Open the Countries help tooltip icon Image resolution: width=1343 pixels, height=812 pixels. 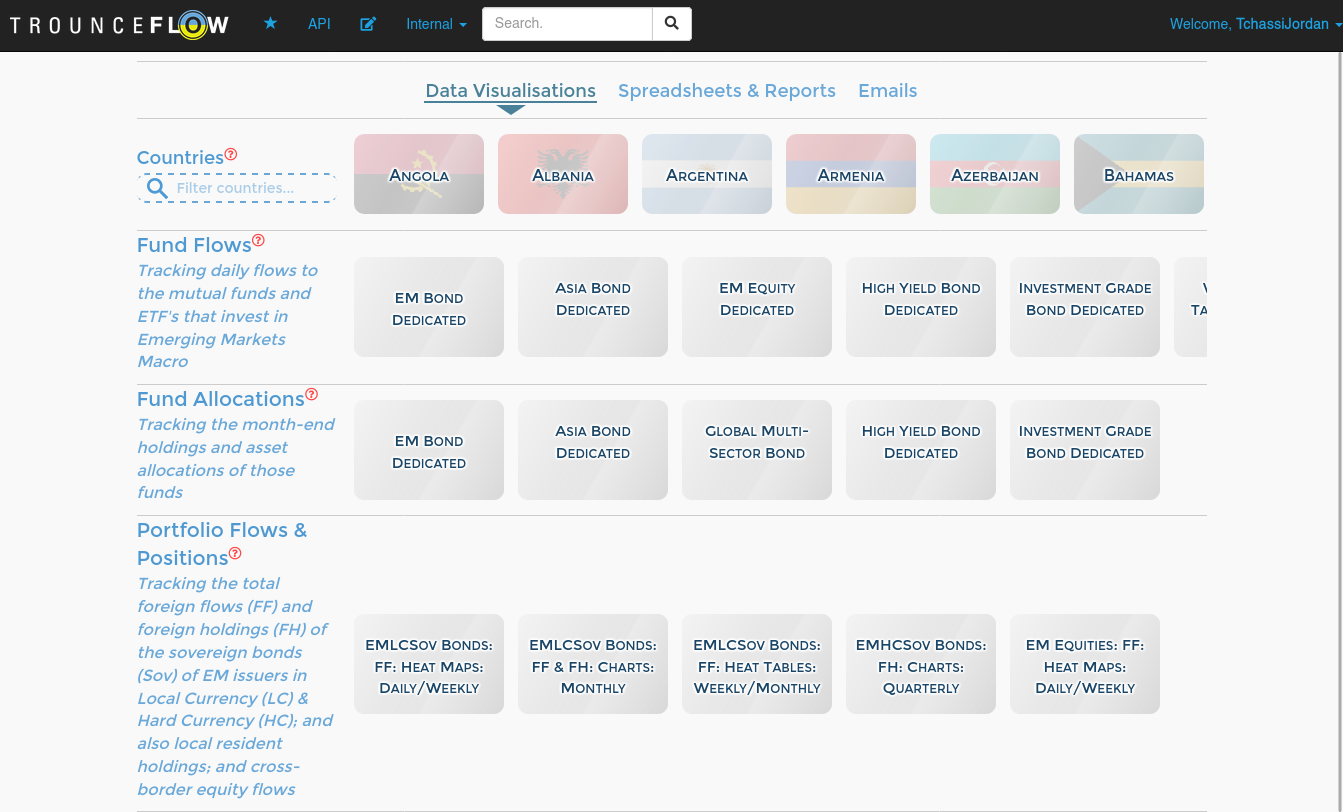click(x=231, y=153)
